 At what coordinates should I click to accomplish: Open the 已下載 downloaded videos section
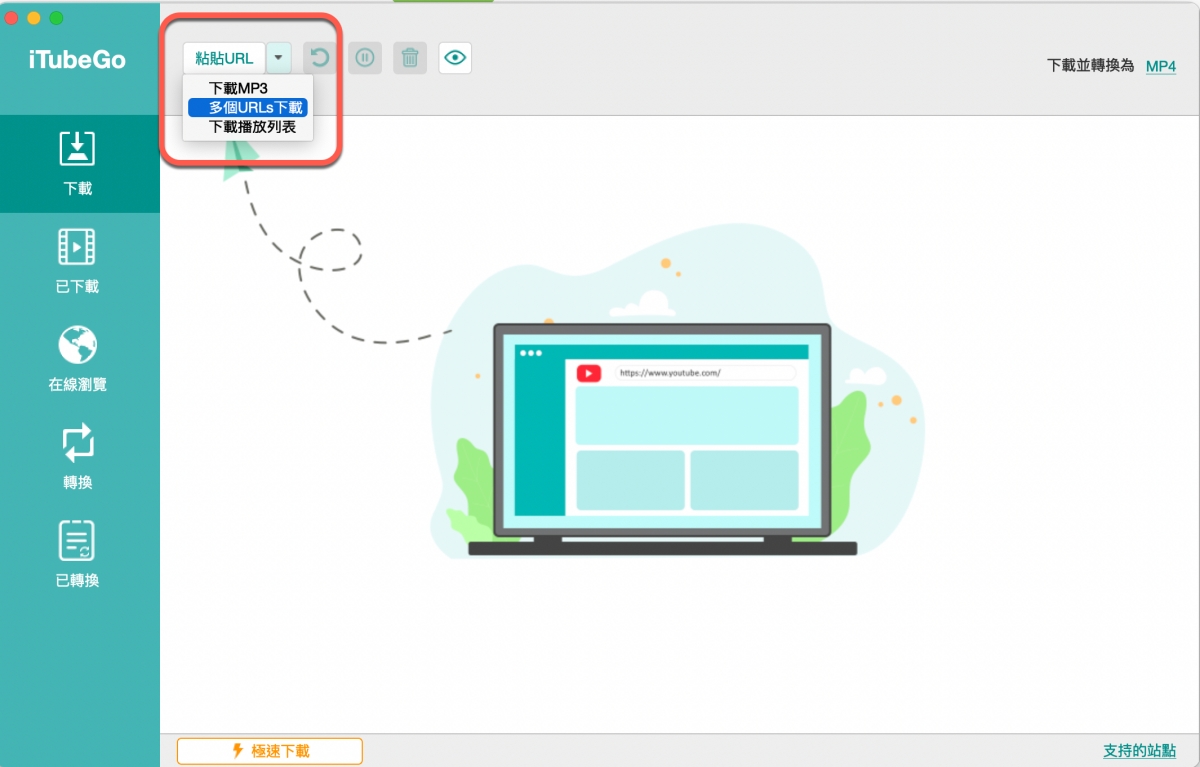(78, 261)
